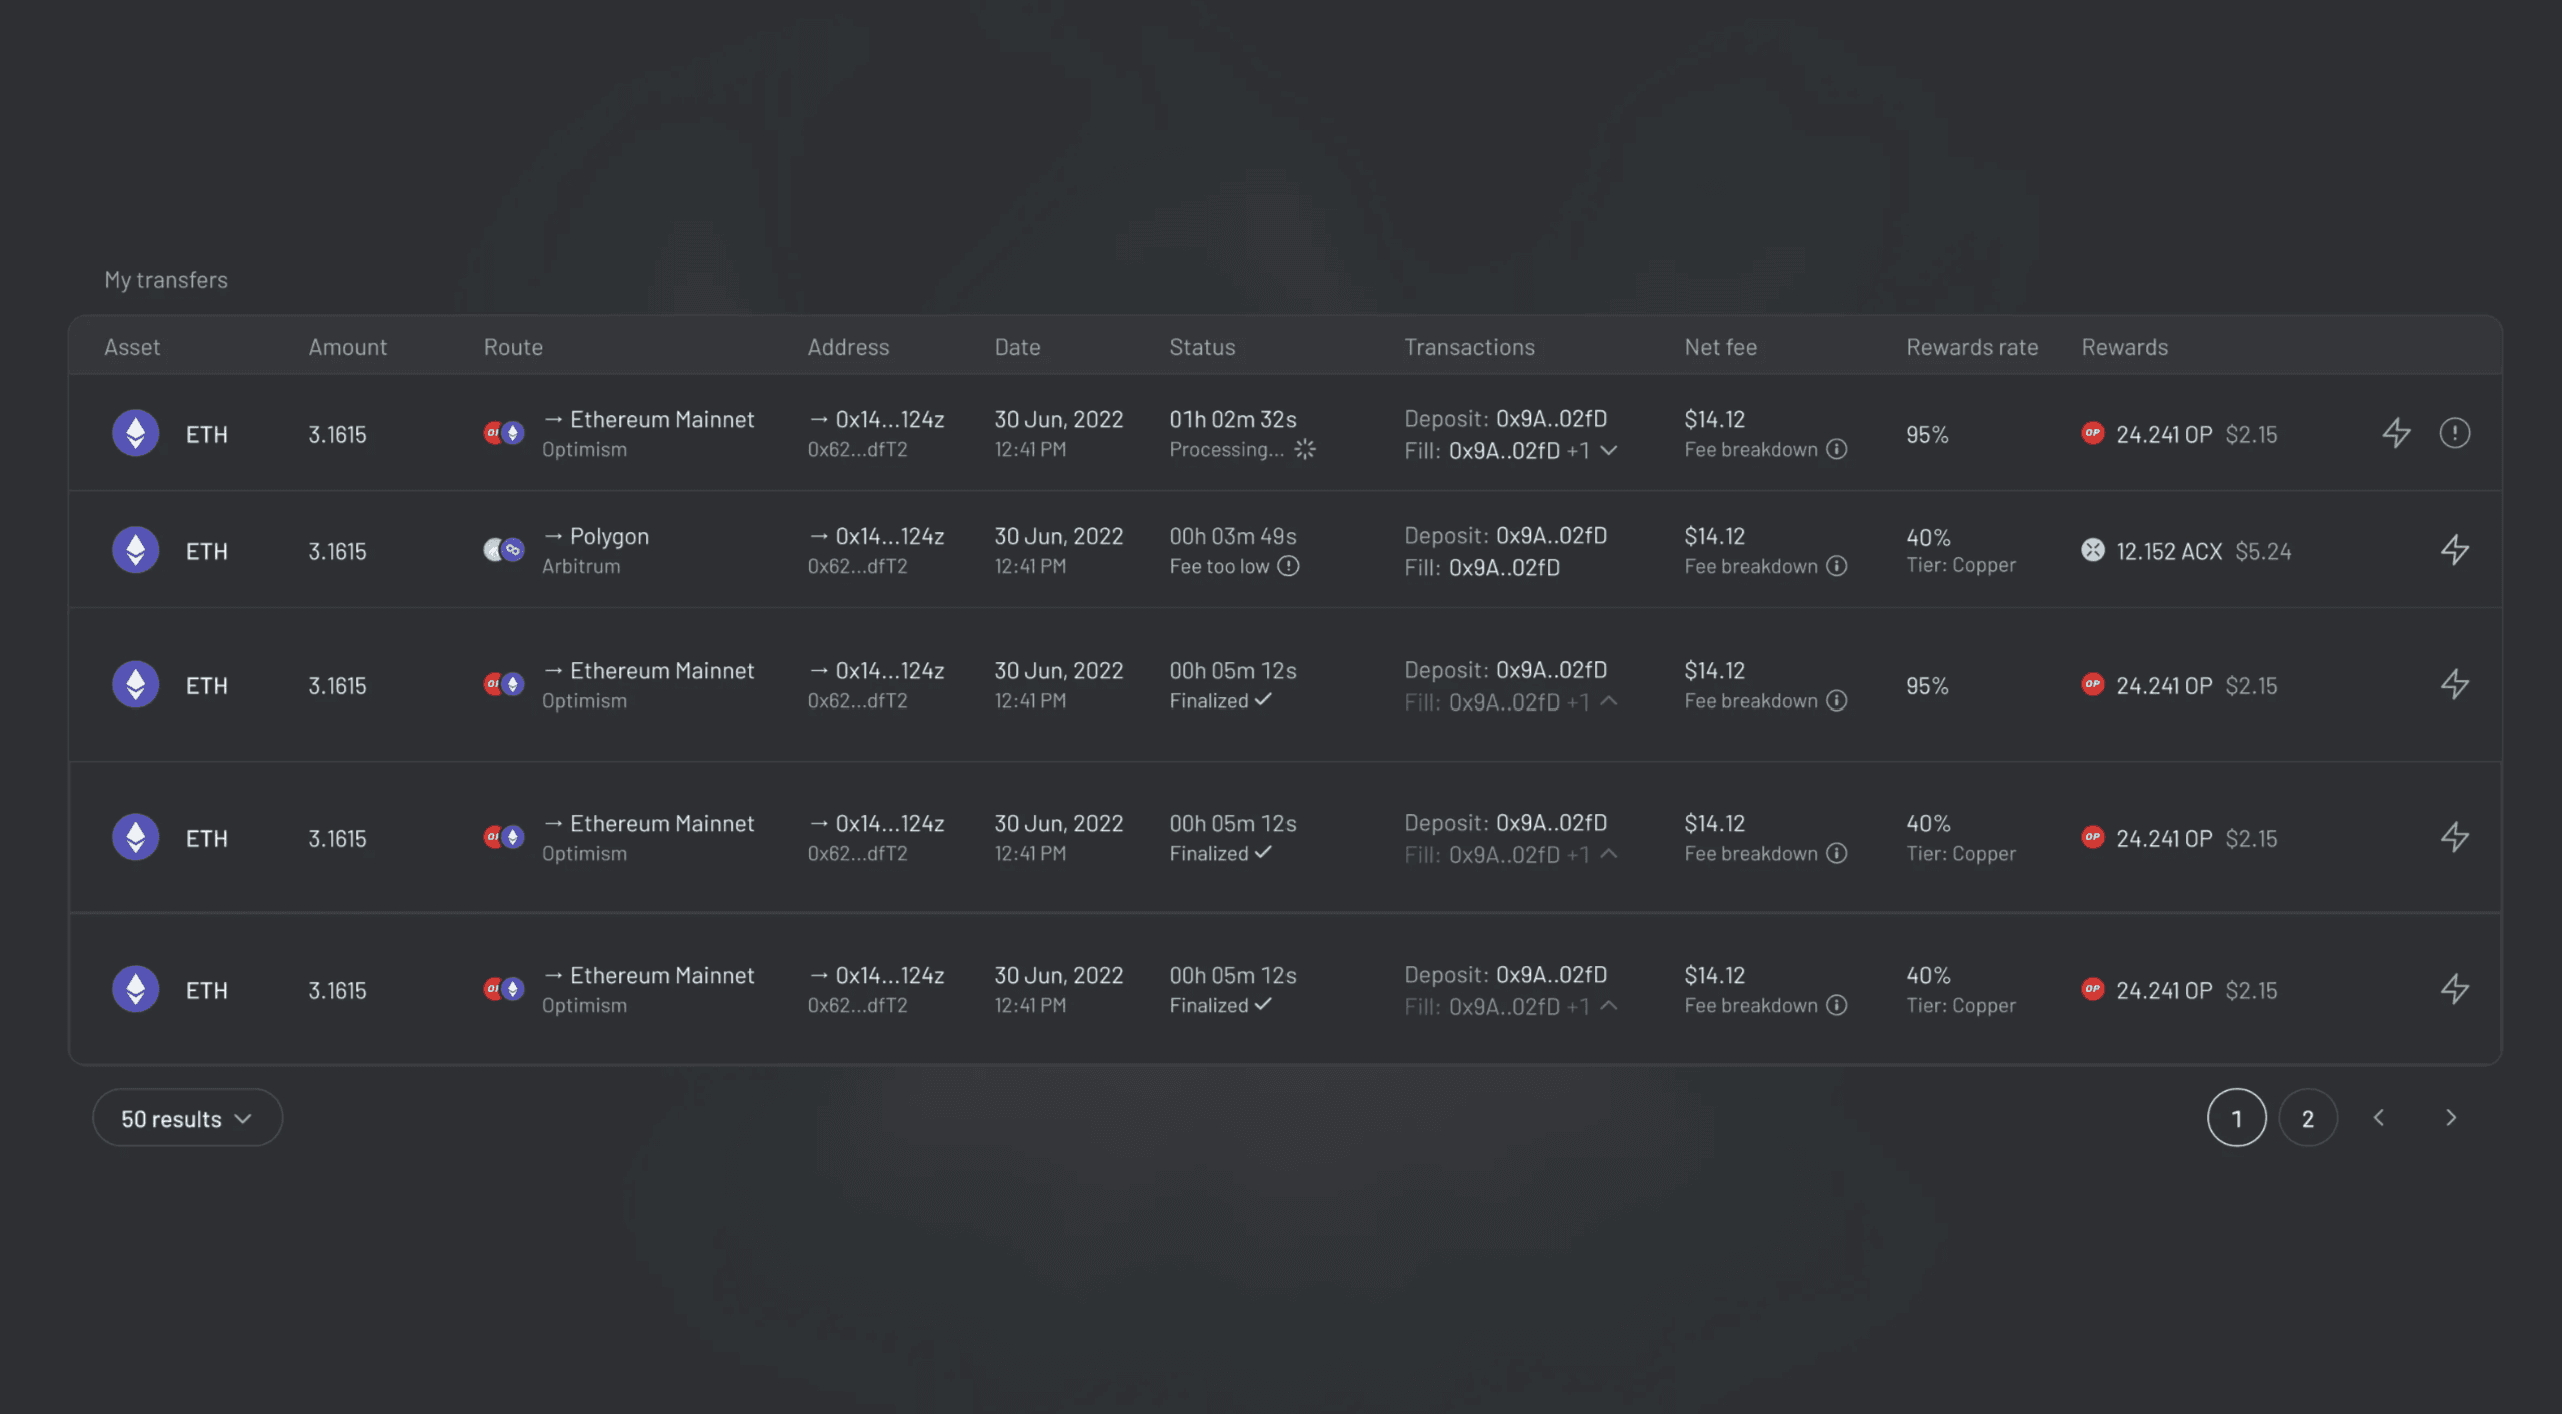
Task: Click the ETH asset icon in the Polygon row
Action: pyautogui.click(x=135, y=550)
